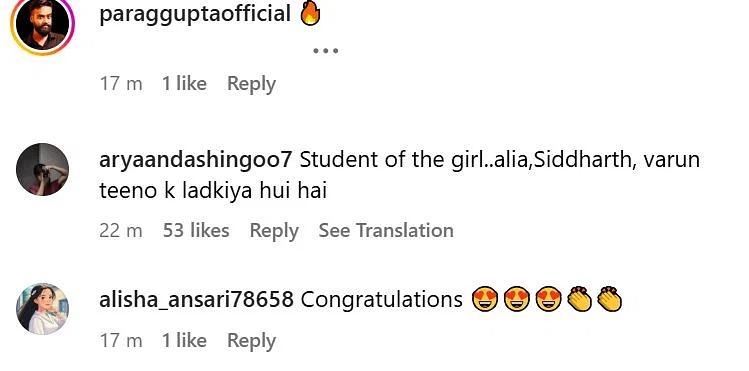The image size is (749, 371).
Task: Open aryaandashingoo7's profile avatar
Action: pos(43,170)
